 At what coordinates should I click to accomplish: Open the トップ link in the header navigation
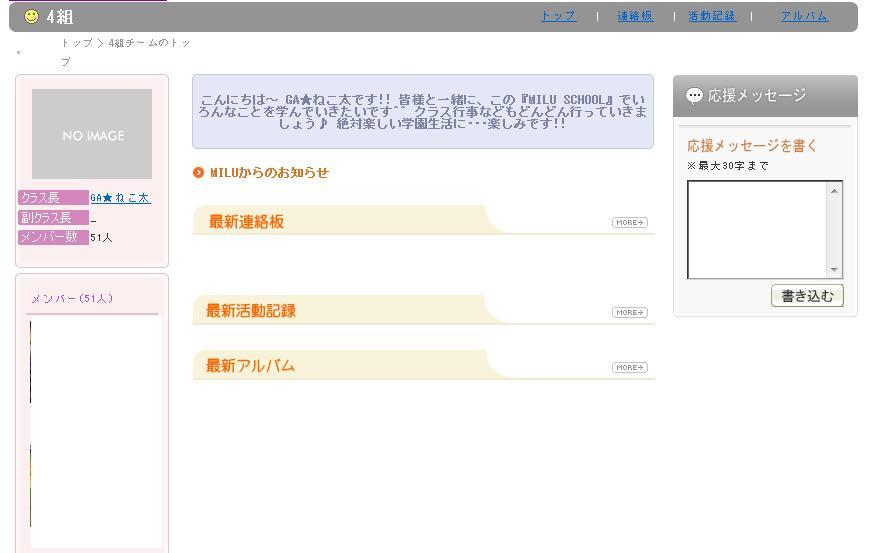[558, 16]
